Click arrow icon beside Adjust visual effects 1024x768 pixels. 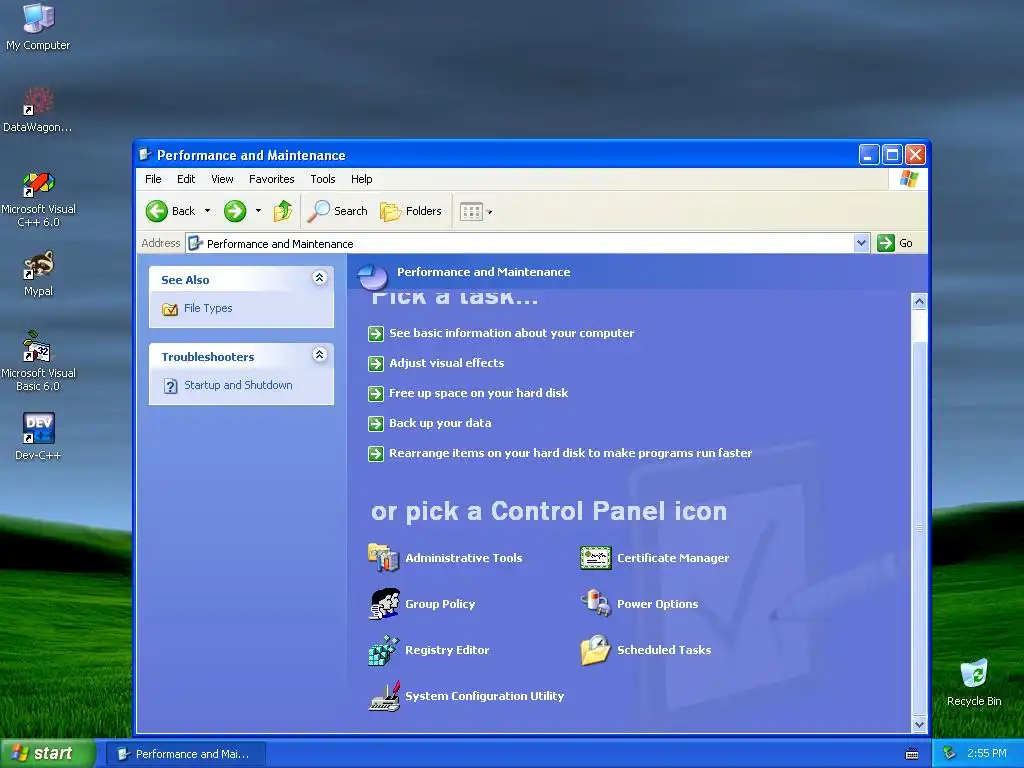376,364
